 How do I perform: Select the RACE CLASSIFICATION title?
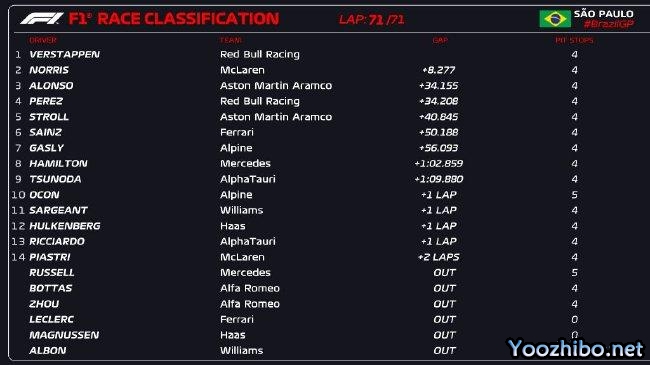[x=188, y=19]
